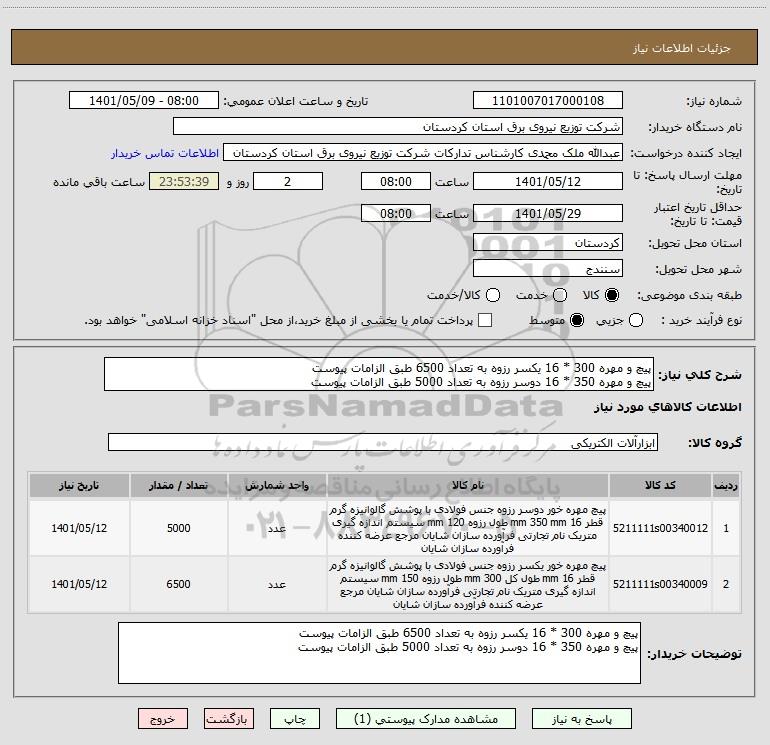Select the 'کالا' radio button

(x=612, y=295)
